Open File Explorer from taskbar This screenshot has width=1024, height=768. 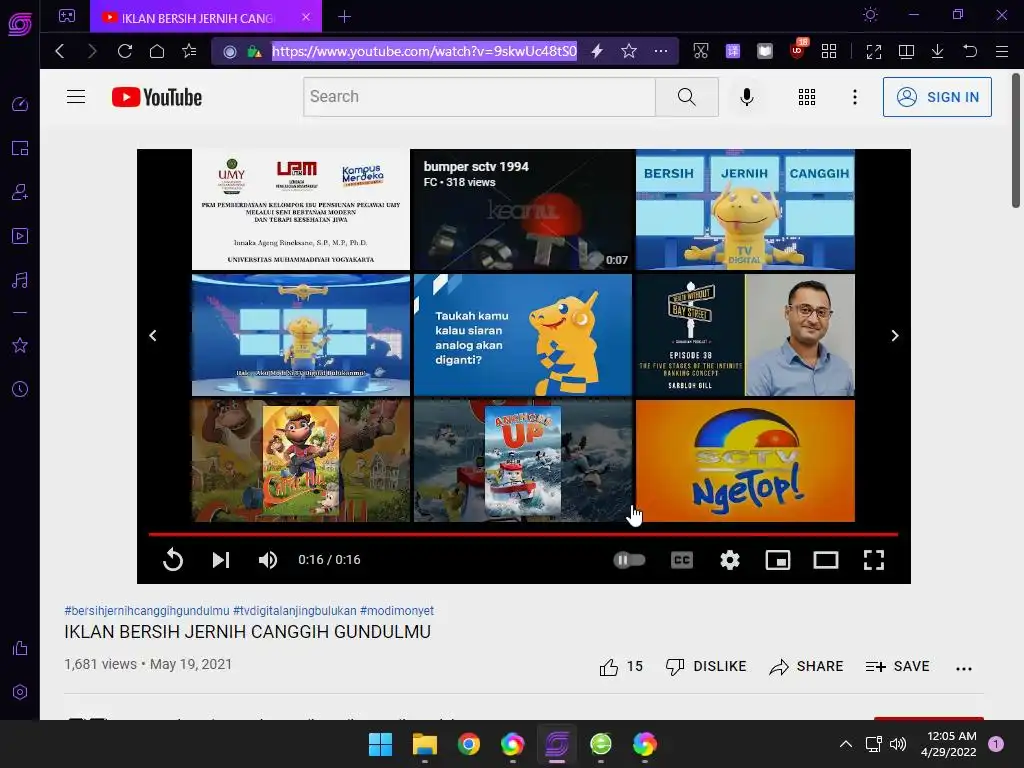point(424,744)
